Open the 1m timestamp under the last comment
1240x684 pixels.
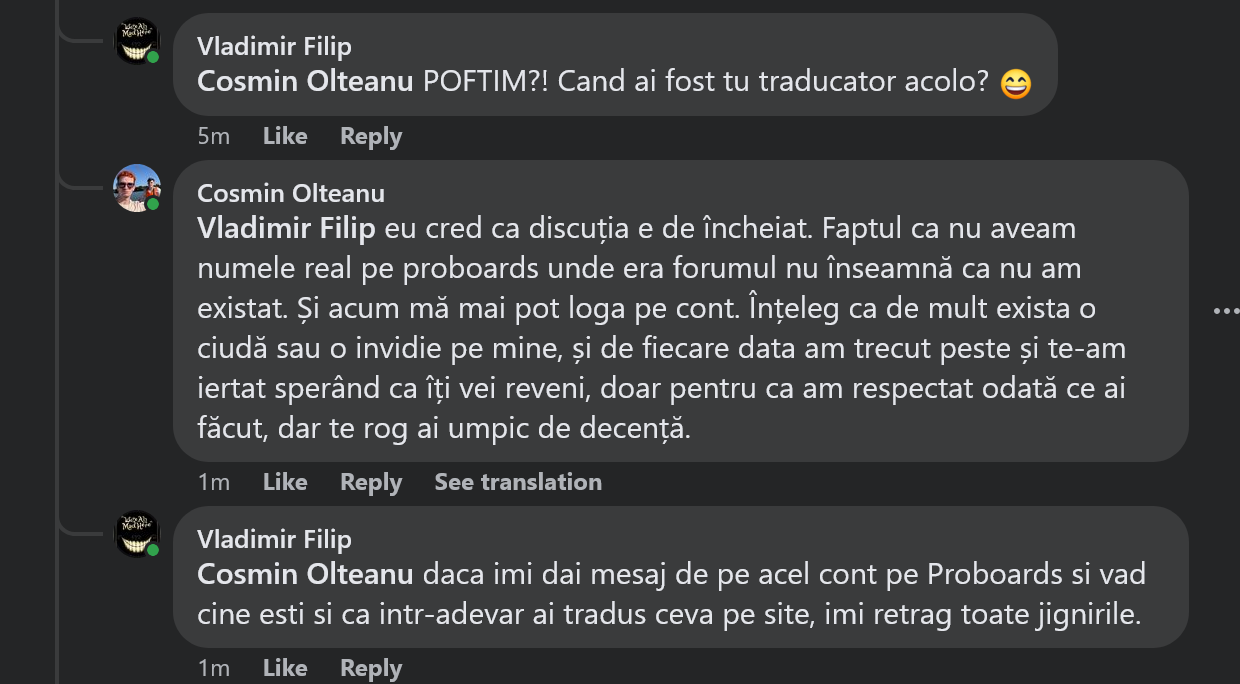(x=214, y=668)
